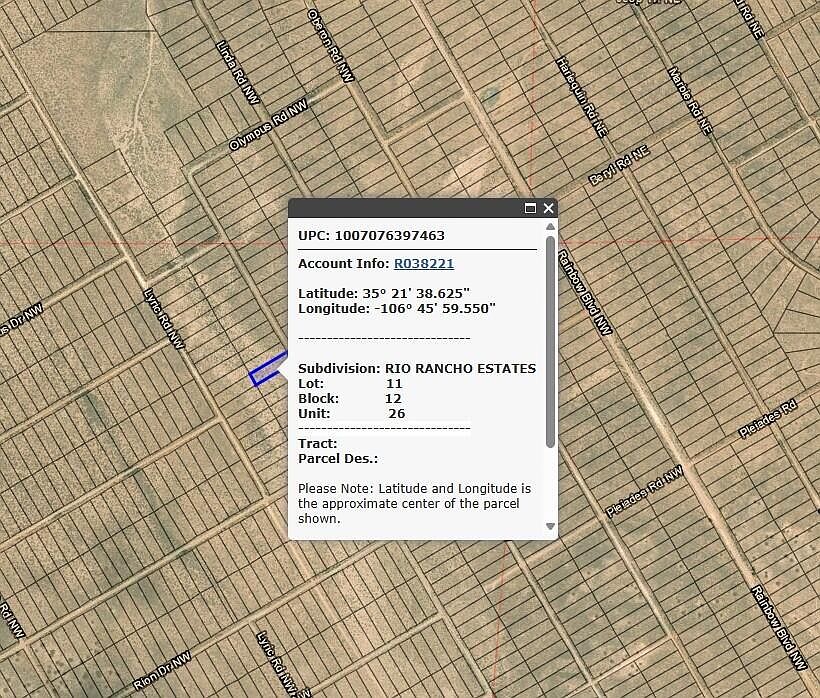The height and width of the screenshot is (698, 820).
Task: Open account link R038221
Action: (x=424, y=264)
